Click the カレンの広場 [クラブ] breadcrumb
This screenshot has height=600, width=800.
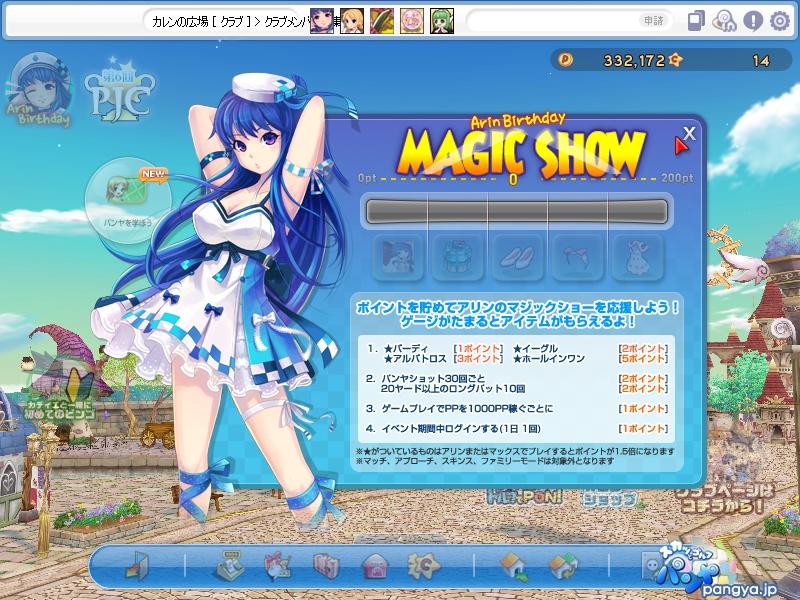[x=202, y=21]
